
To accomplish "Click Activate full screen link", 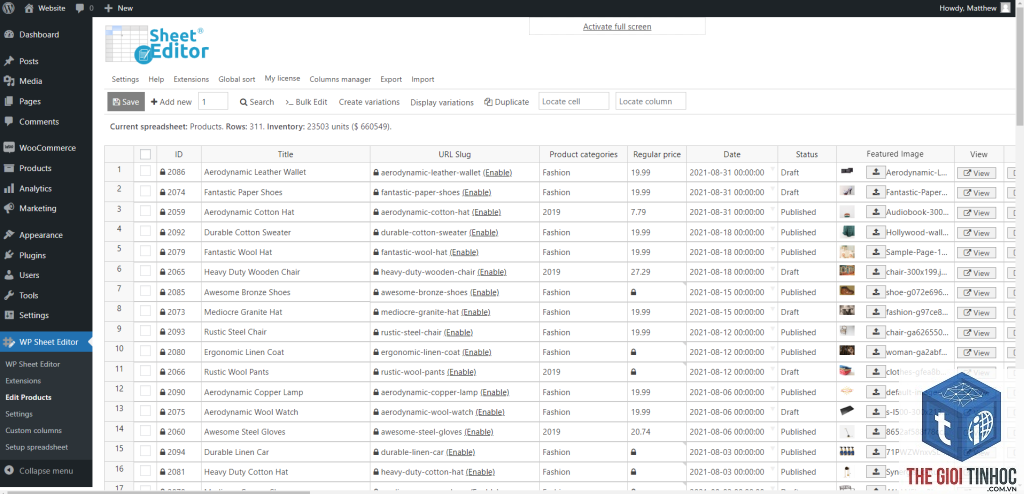I will click(x=616, y=27).
